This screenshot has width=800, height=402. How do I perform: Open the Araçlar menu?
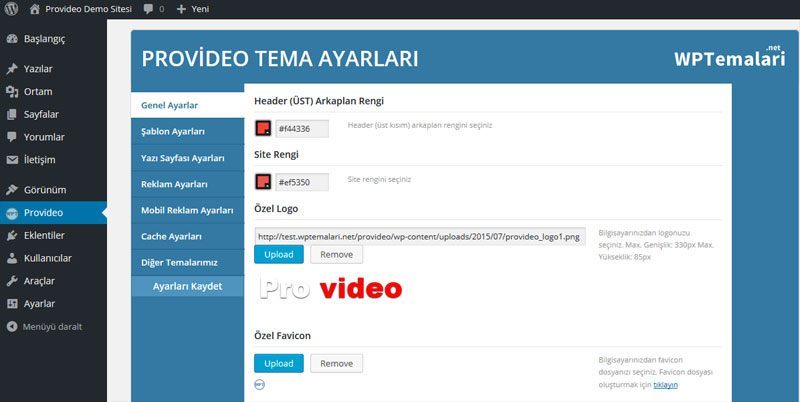(x=39, y=281)
